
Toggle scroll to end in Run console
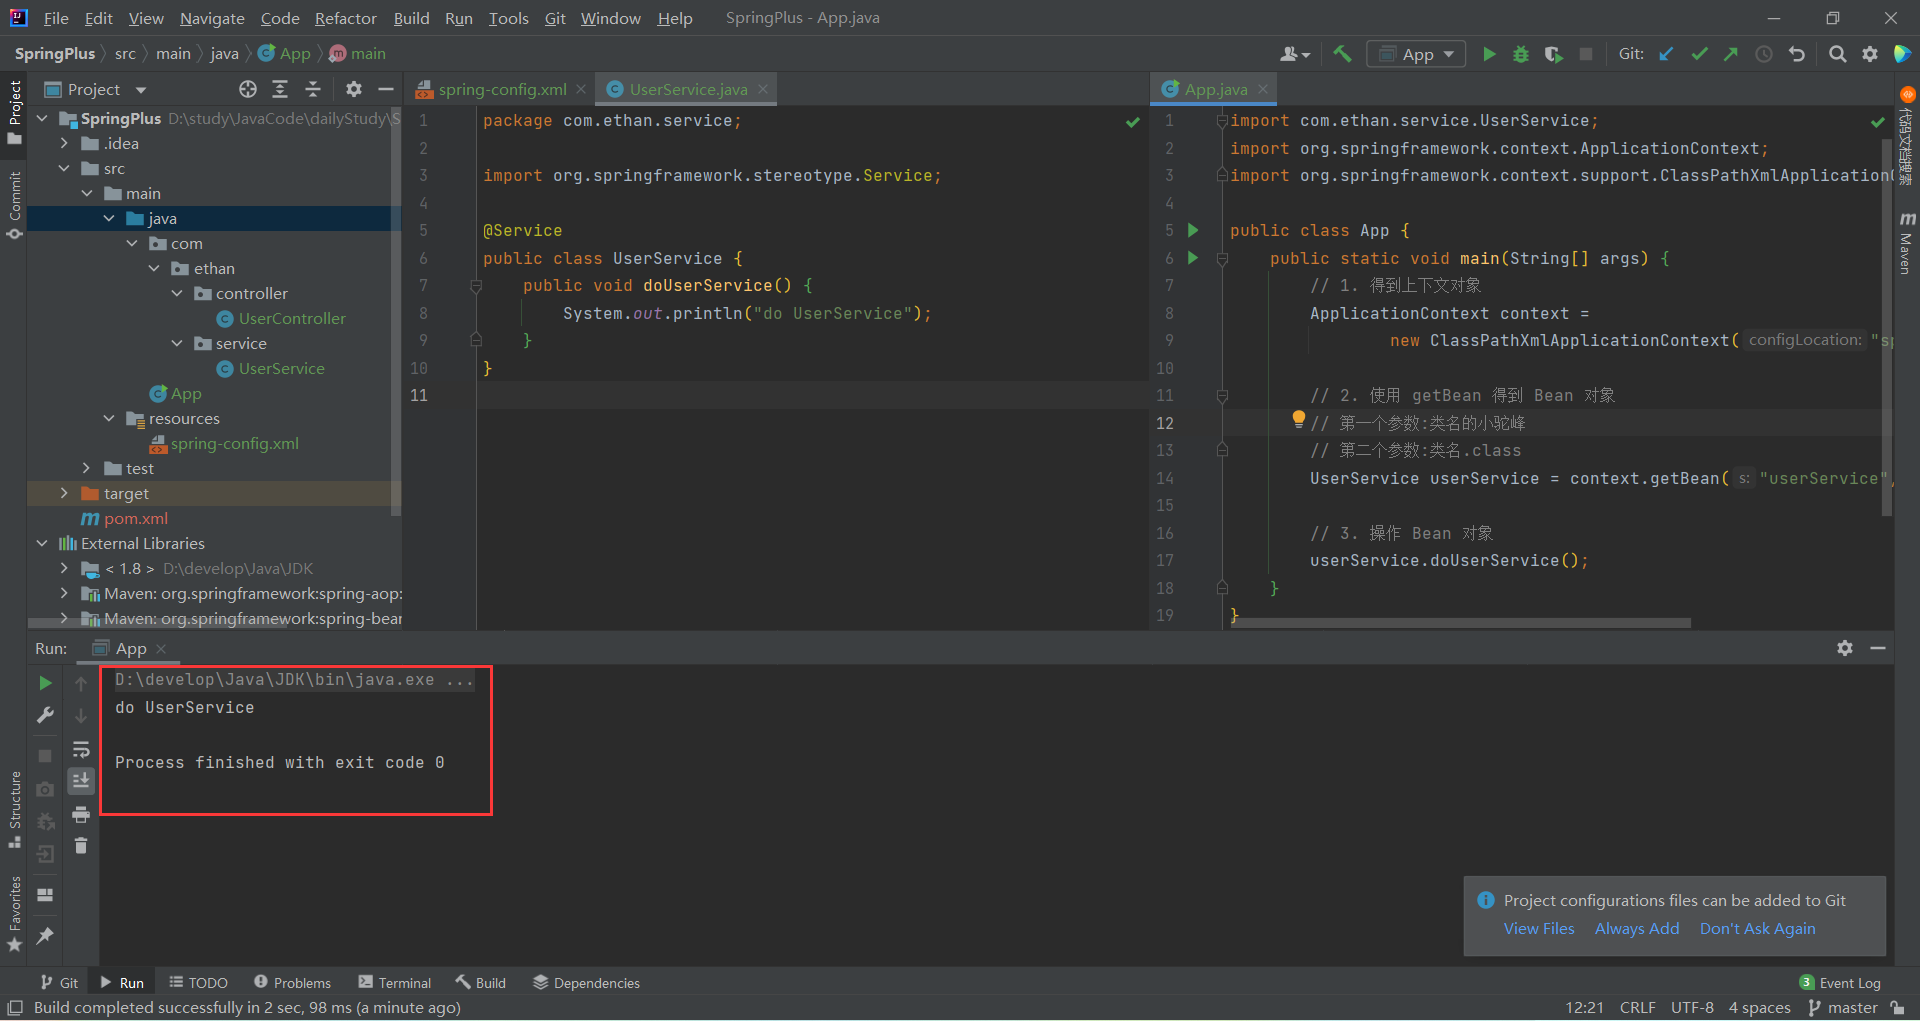click(x=81, y=780)
